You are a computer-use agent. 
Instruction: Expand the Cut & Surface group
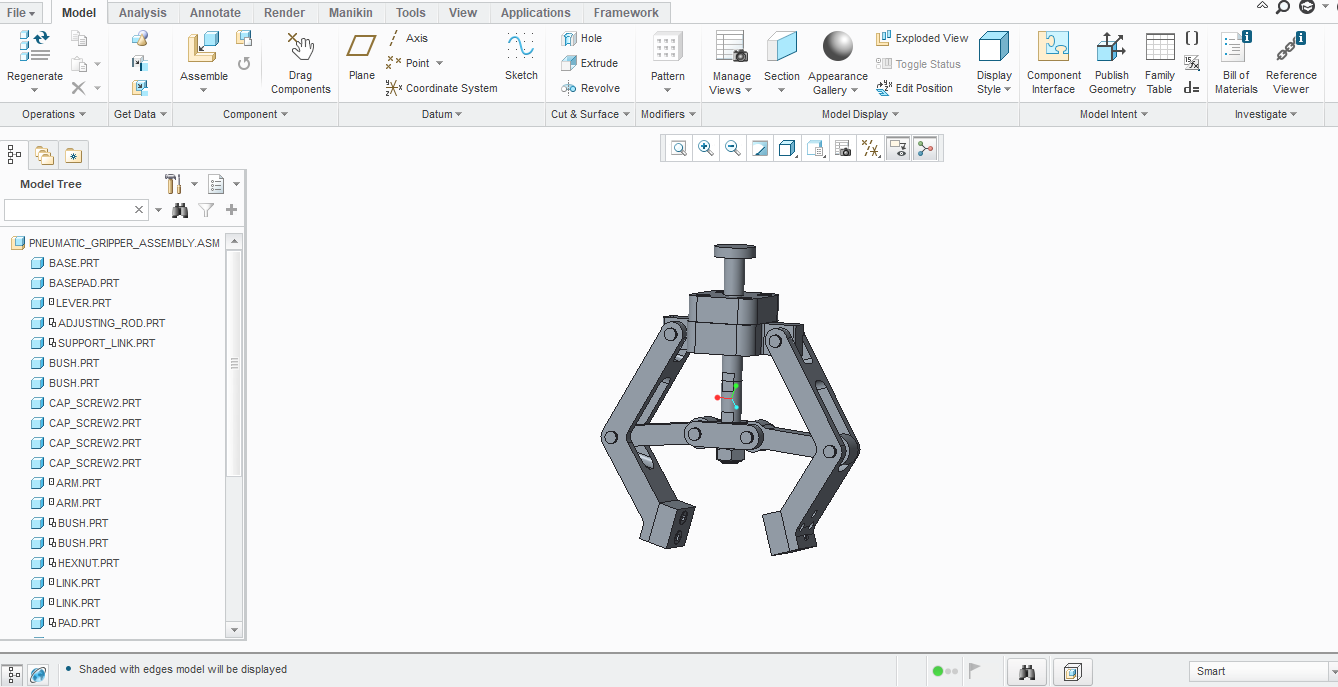point(591,114)
